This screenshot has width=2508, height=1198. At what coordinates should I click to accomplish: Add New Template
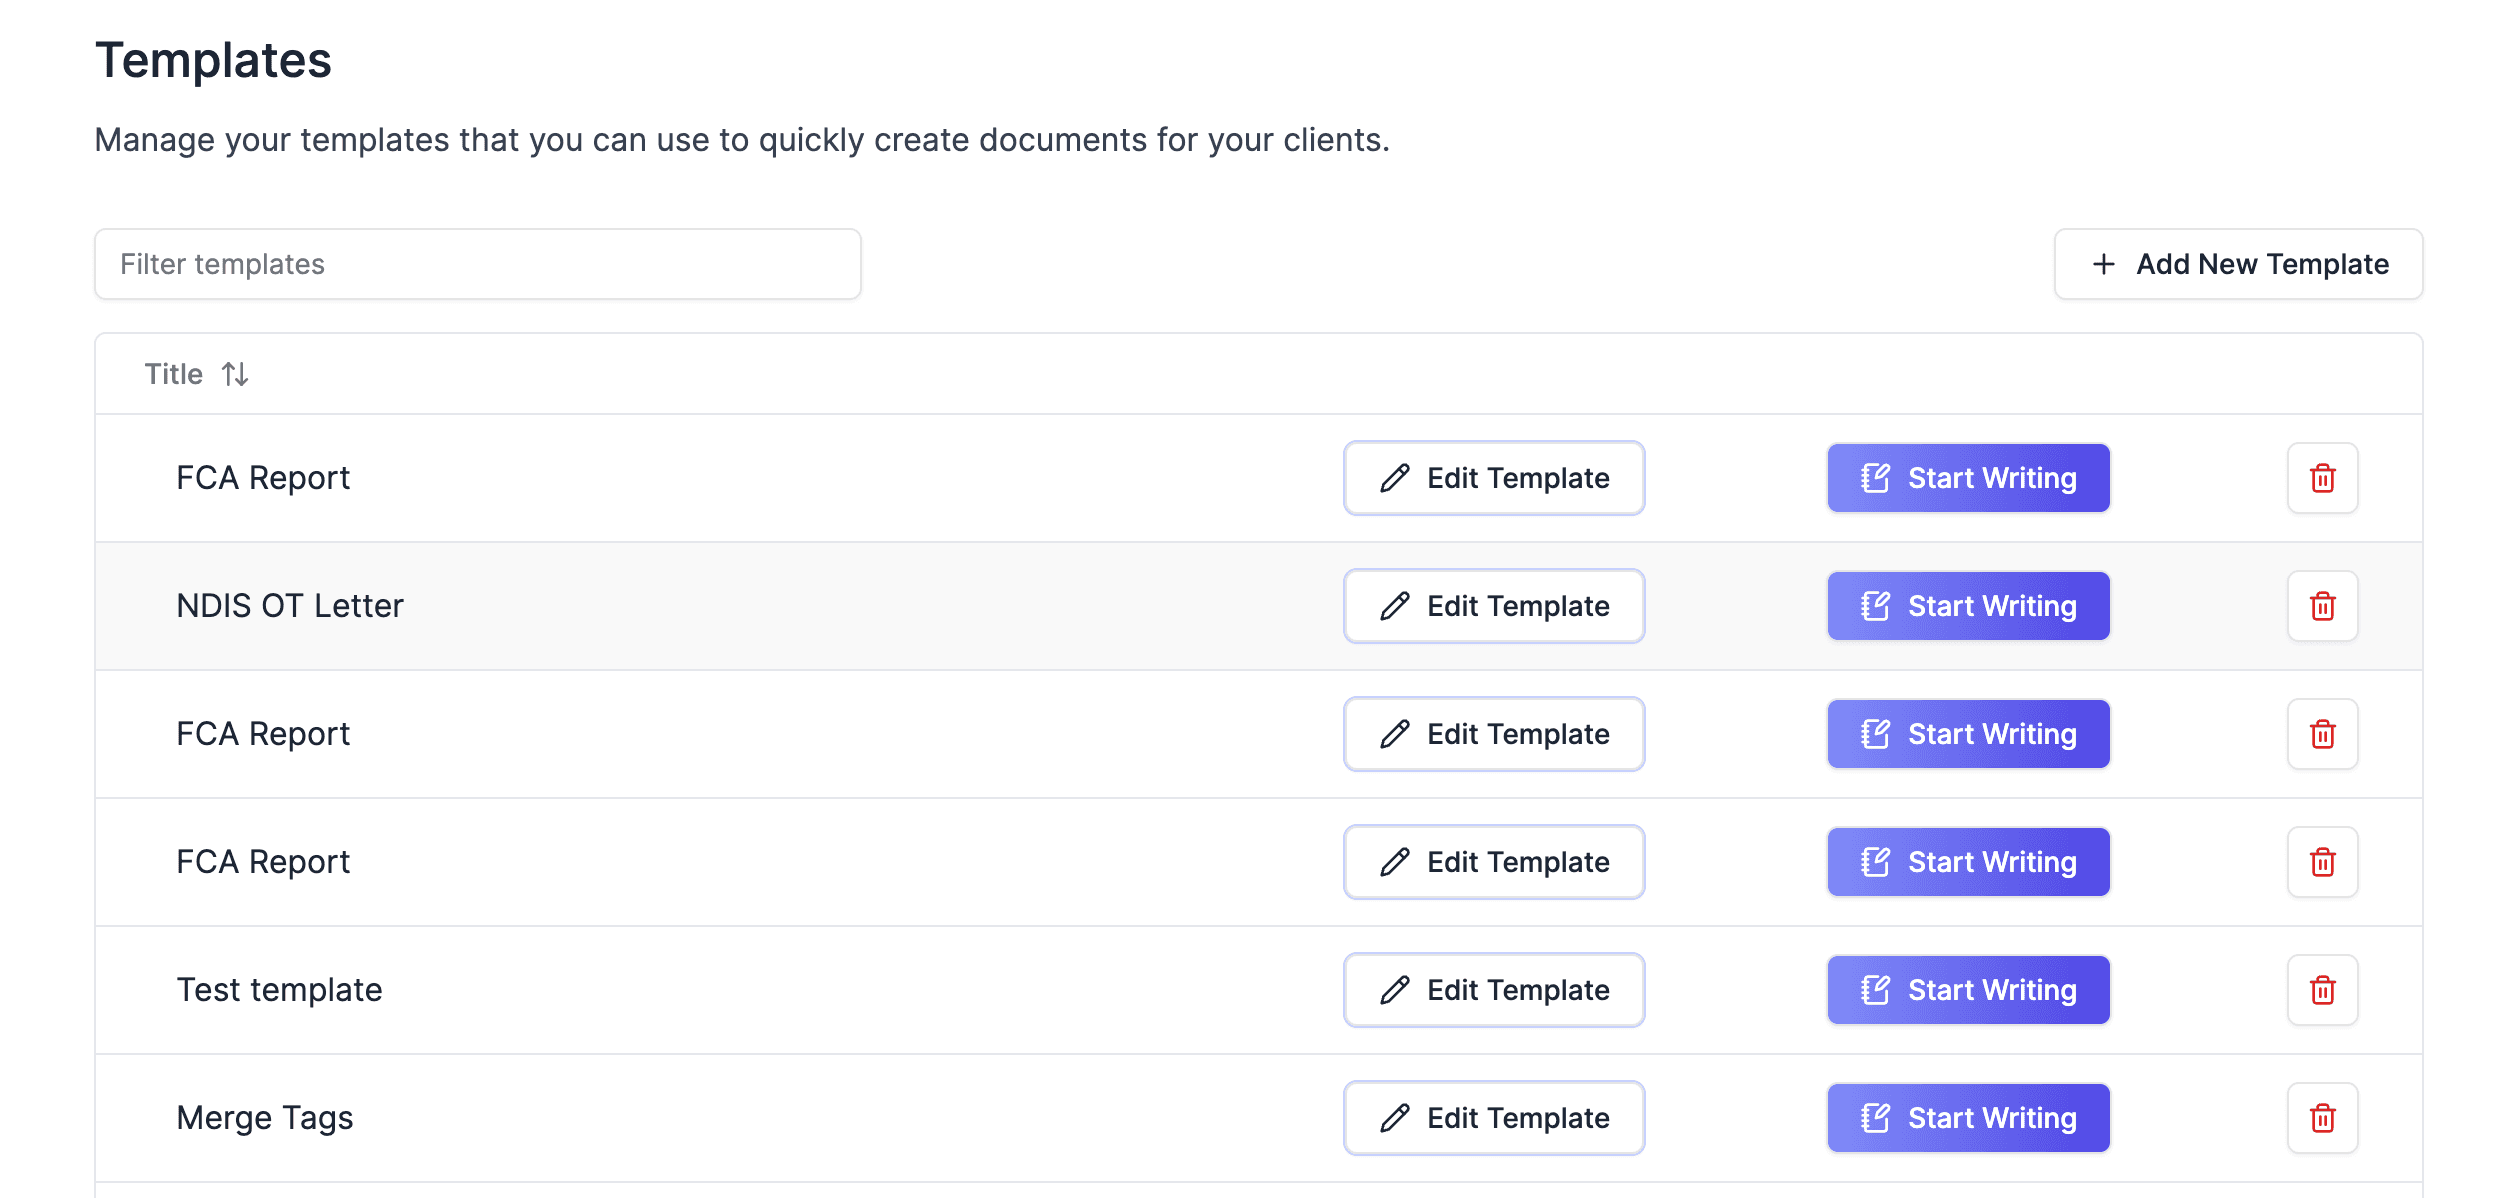(2238, 264)
